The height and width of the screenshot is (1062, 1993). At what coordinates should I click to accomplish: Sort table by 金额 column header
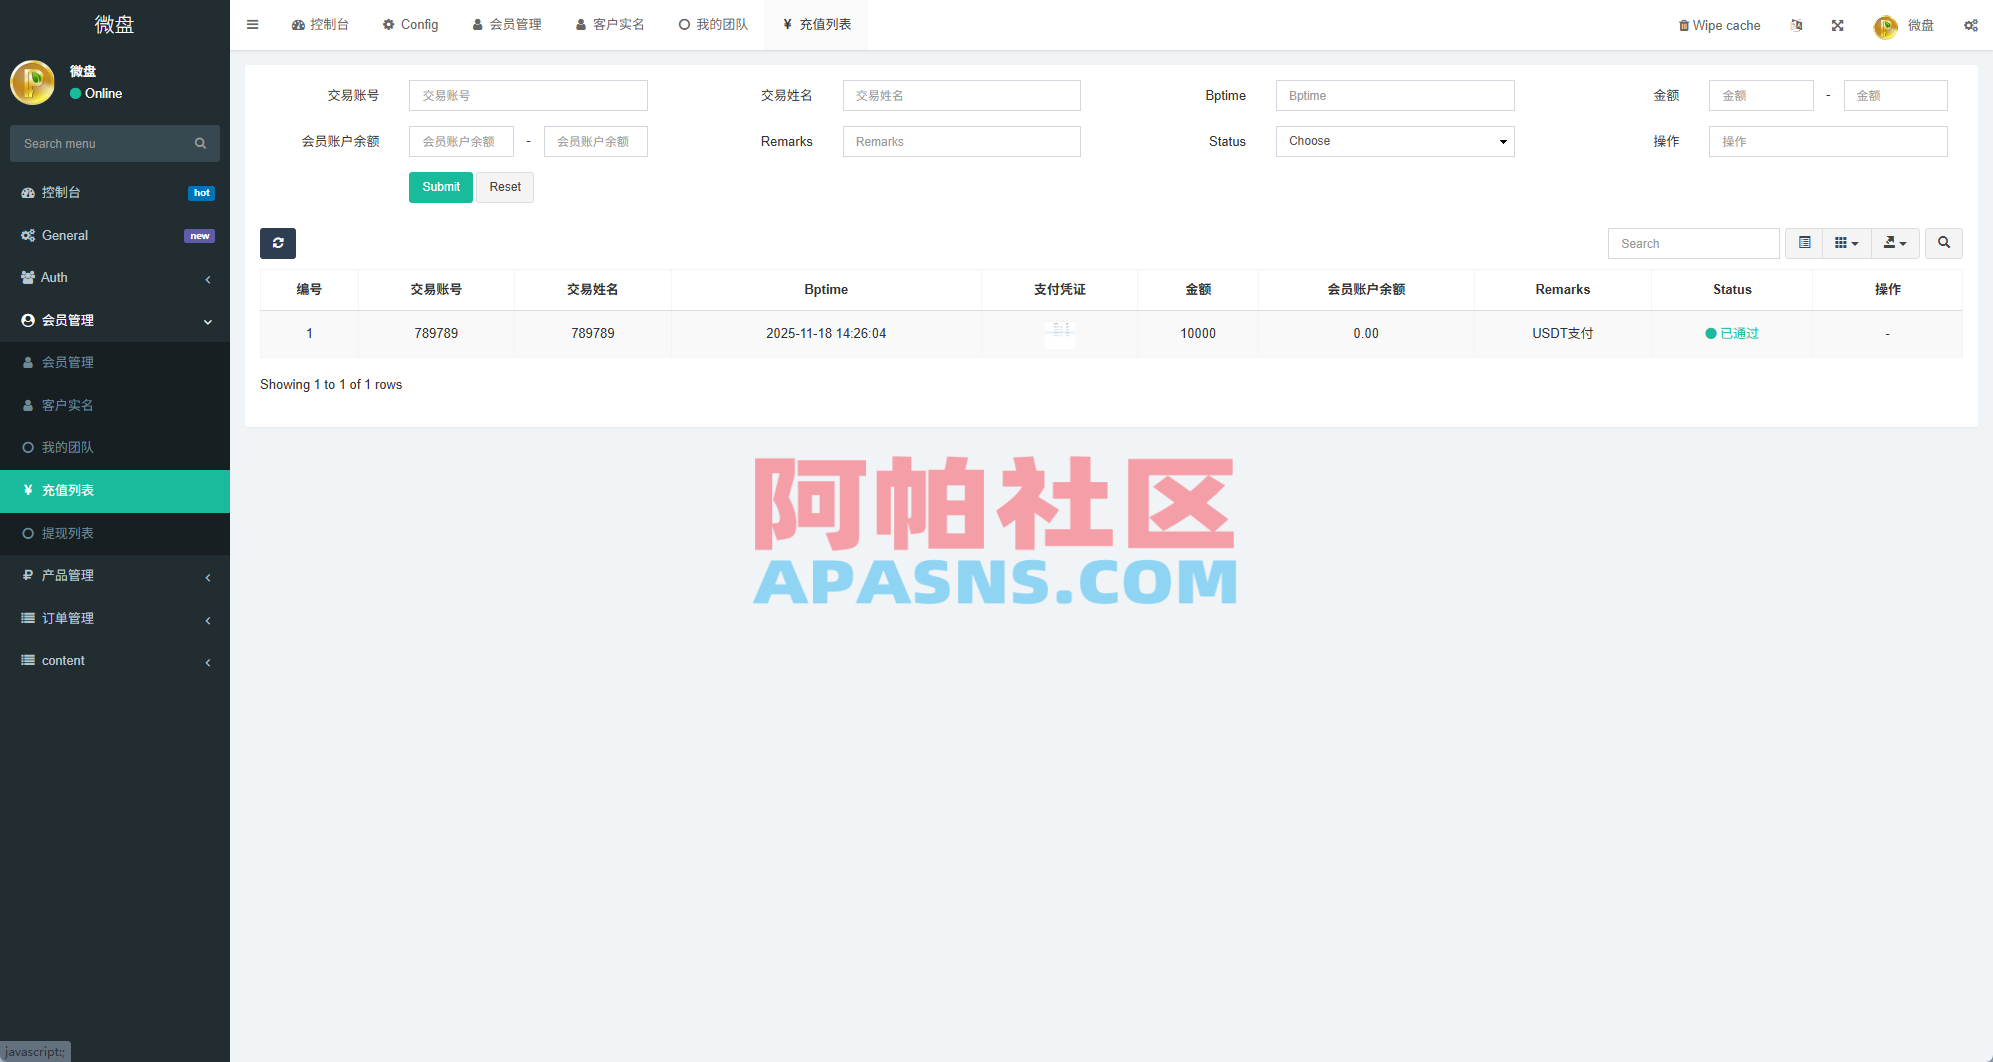point(1198,290)
